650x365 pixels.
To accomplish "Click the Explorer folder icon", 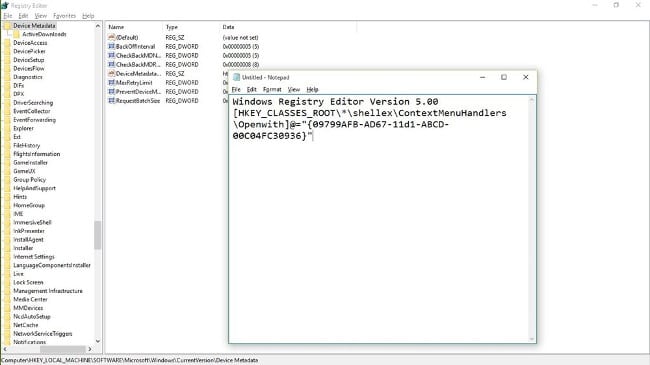I will [x=7, y=128].
